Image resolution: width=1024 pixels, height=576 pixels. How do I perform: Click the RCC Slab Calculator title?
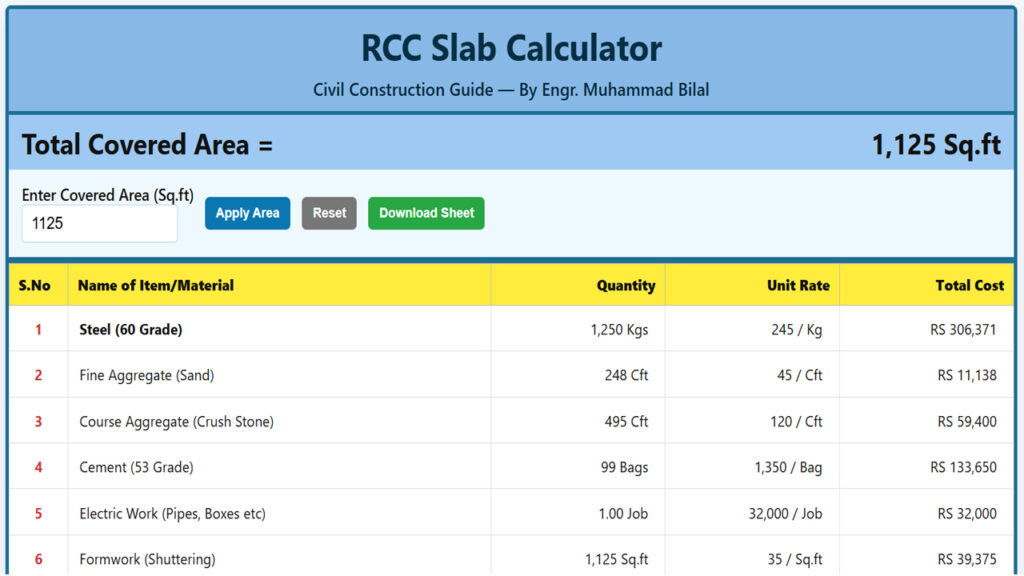tap(512, 48)
